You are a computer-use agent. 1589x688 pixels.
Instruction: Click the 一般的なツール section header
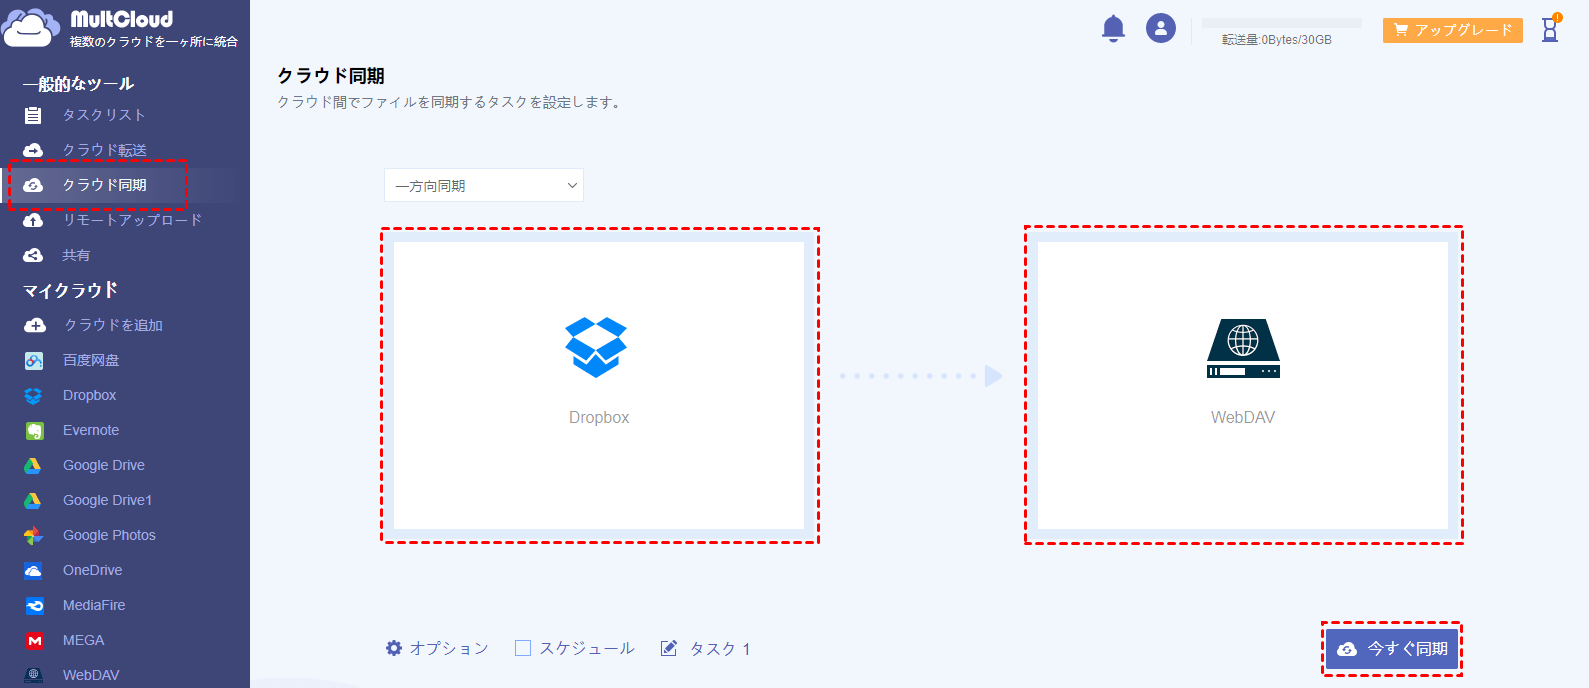point(78,84)
